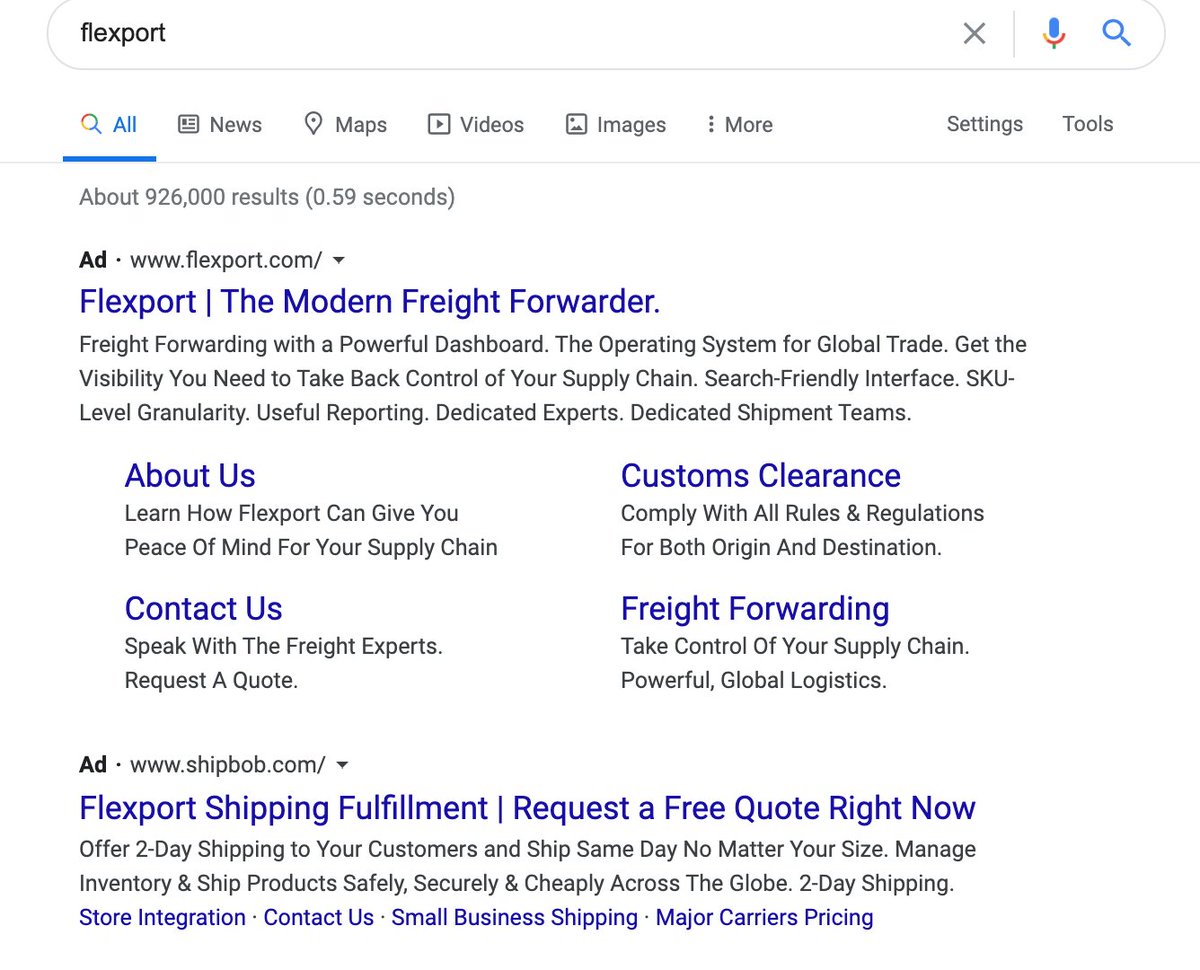The width and height of the screenshot is (1200, 970).
Task: Click the www.flexport.com/ ad URL text
Action: (x=226, y=260)
